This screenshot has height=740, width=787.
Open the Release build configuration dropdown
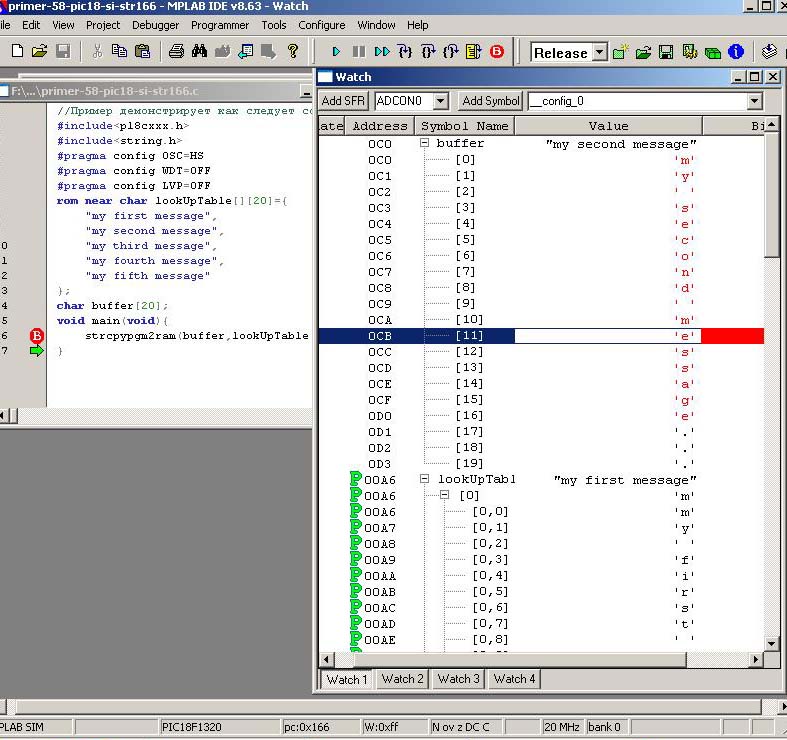click(599, 53)
